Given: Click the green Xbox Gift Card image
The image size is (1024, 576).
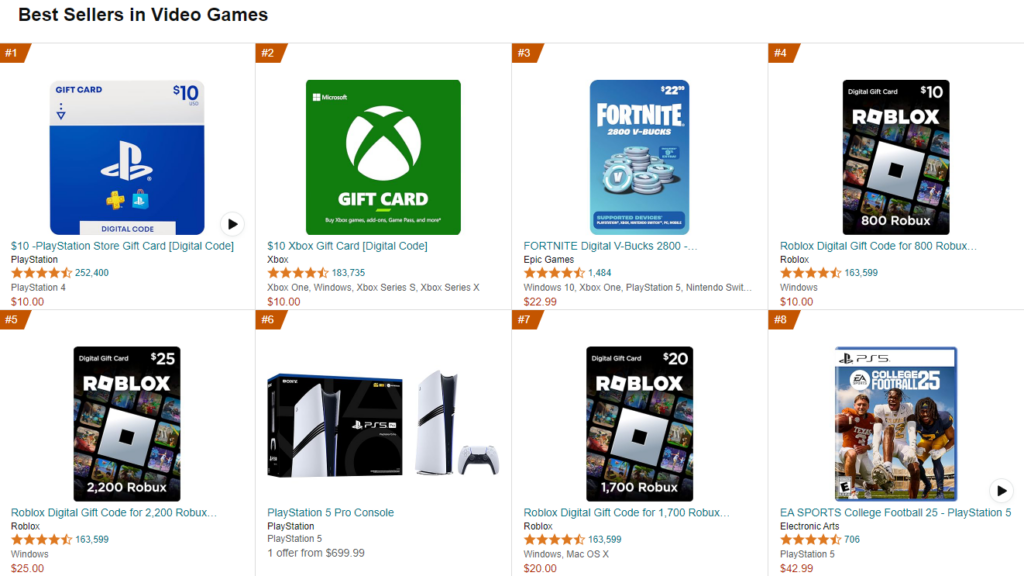Looking at the screenshot, I should (x=383, y=157).
